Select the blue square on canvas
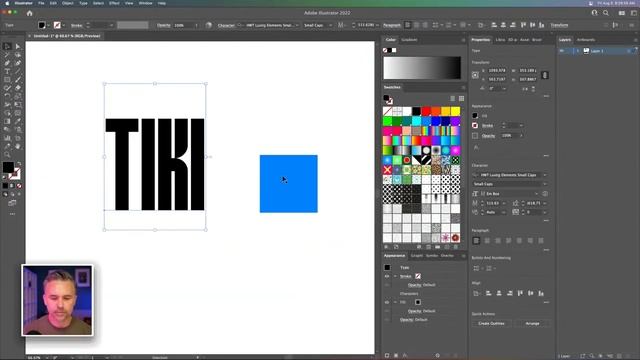Viewport: 640px width, 360px height. (289, 184)
